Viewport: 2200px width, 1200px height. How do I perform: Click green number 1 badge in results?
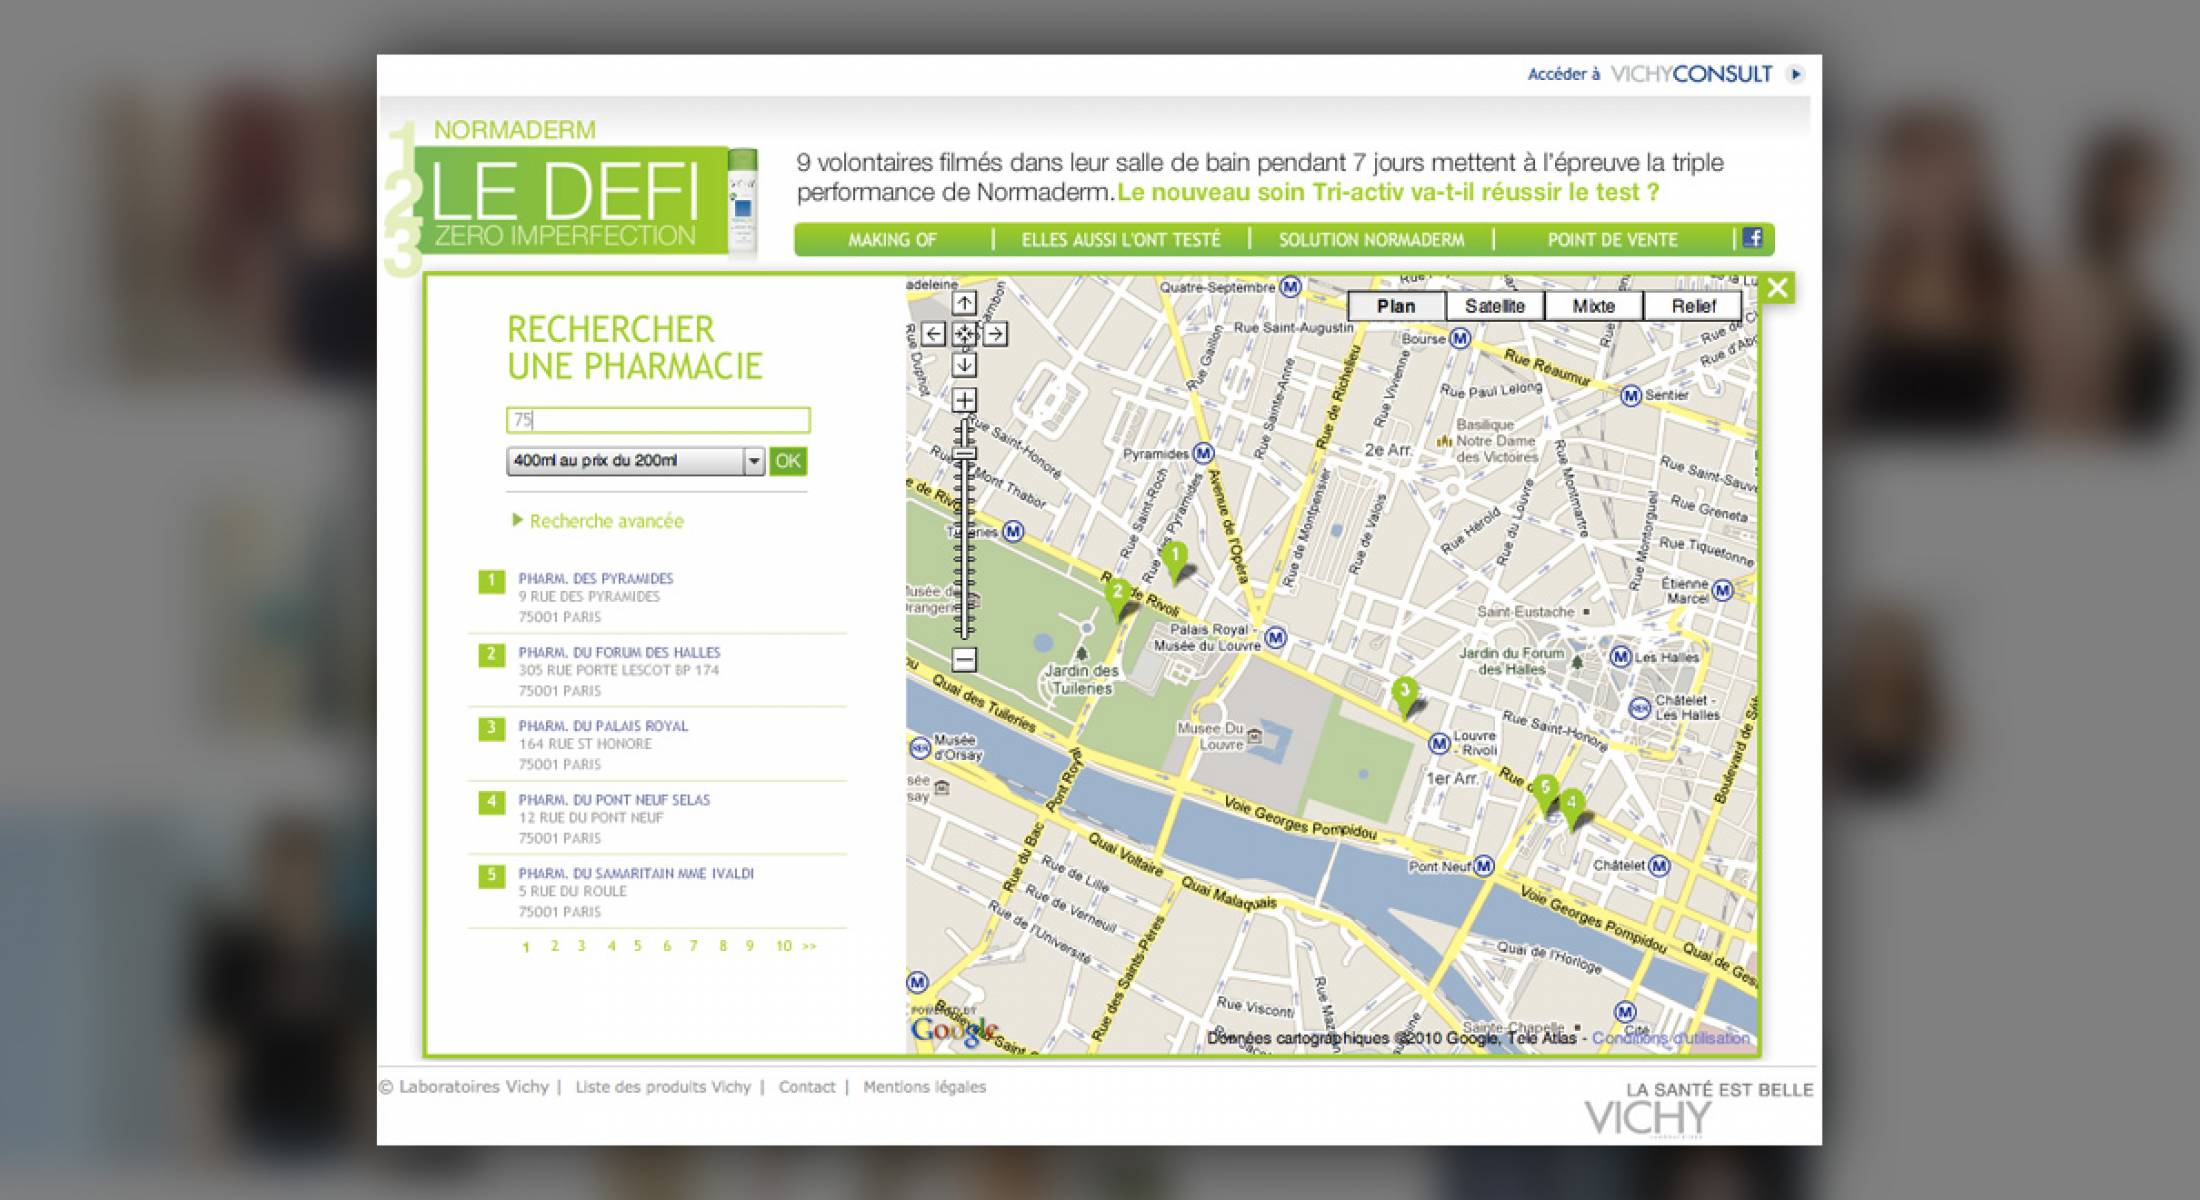(491, 581)
